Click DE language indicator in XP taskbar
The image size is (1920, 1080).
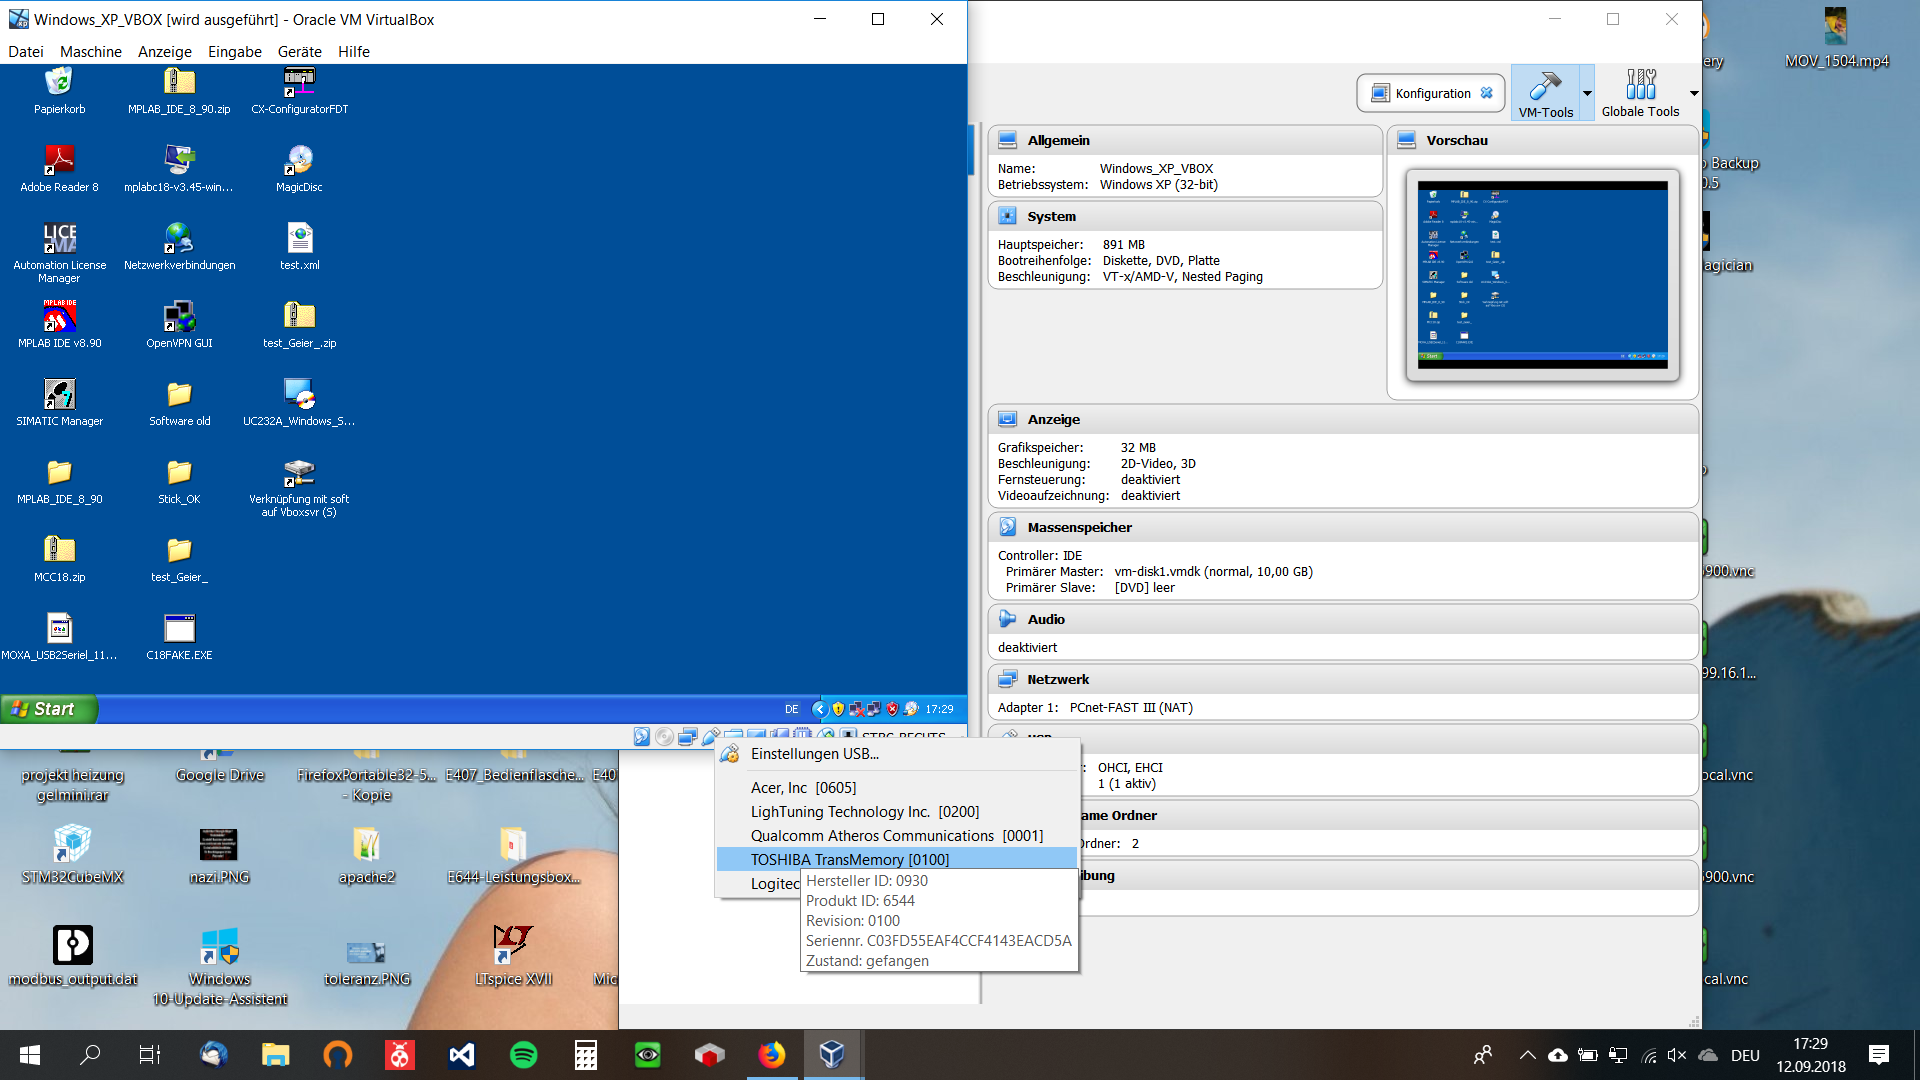792,709
